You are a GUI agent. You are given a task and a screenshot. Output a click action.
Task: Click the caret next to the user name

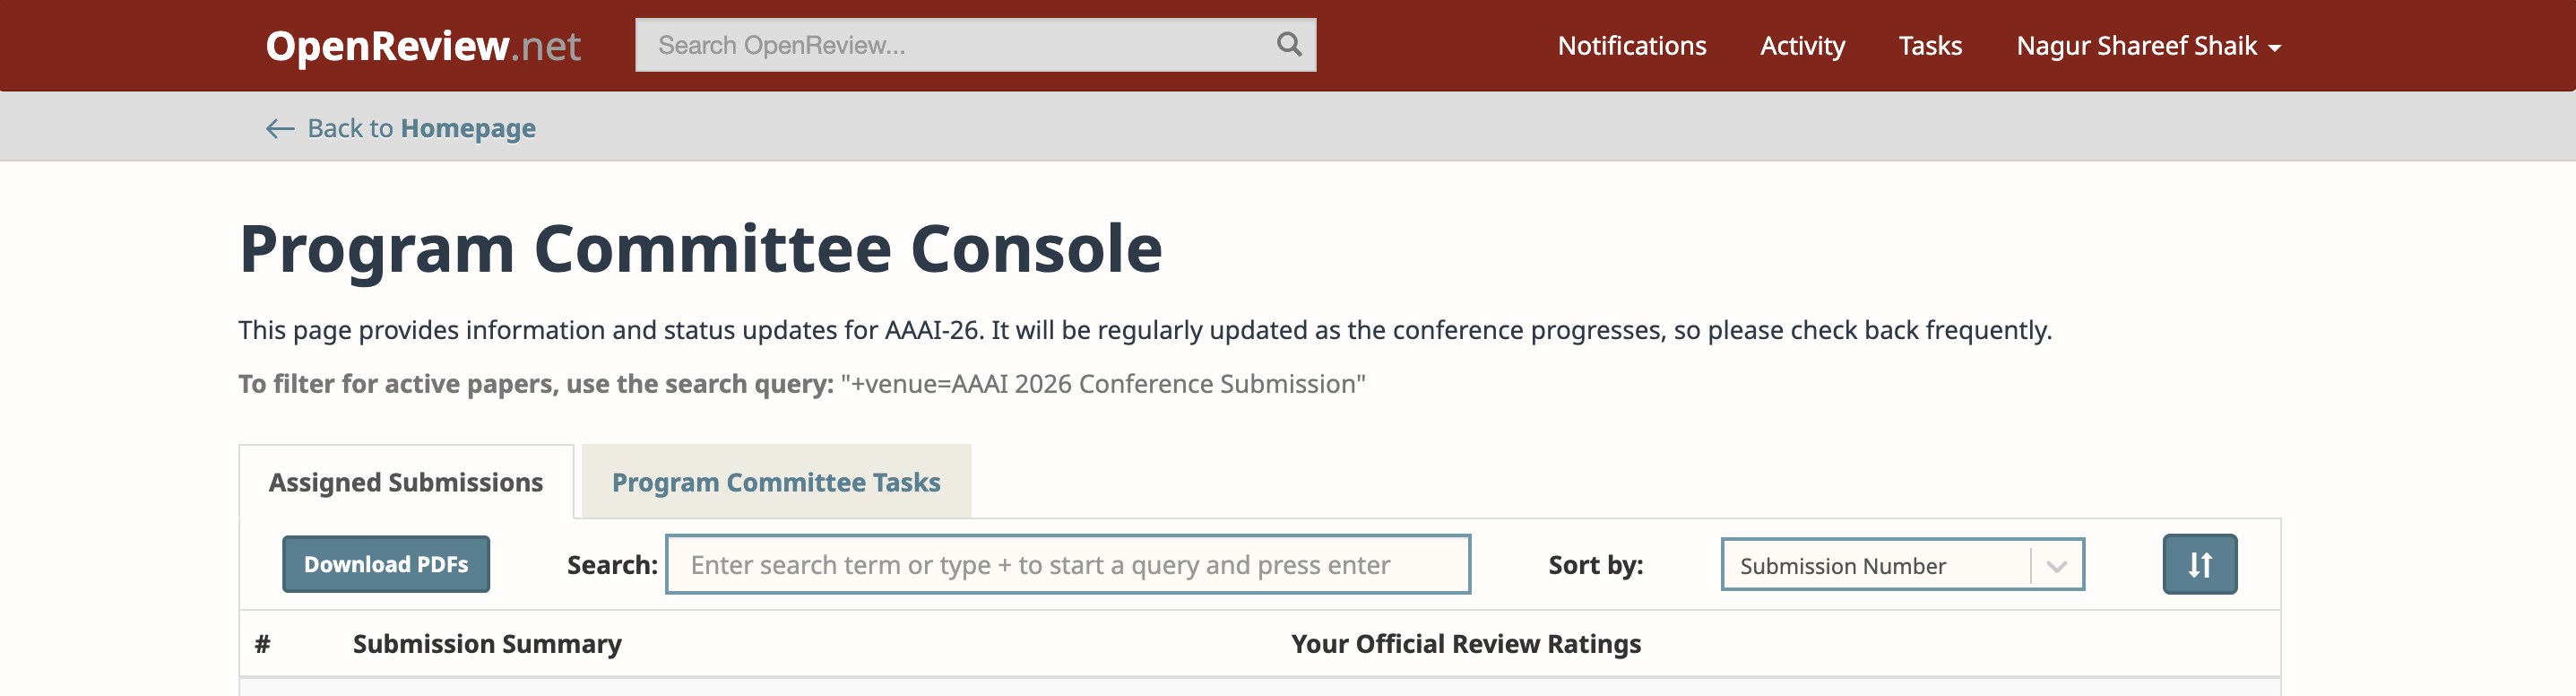click(x=2275, y=48)
